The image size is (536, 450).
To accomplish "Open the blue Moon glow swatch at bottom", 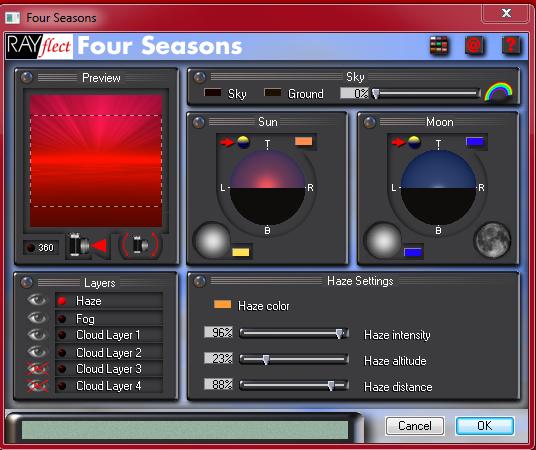I will click(413, 252).
